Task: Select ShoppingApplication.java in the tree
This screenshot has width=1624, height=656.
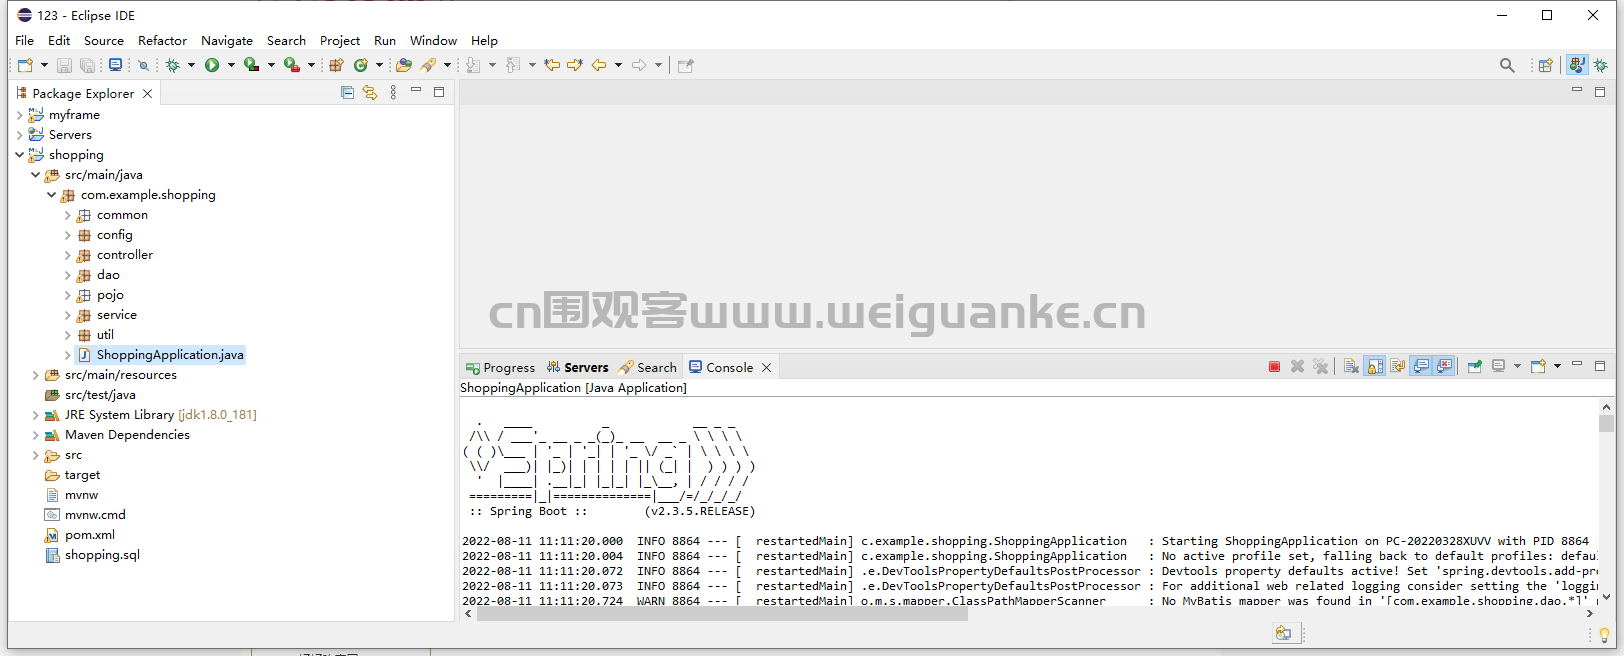Action: 170,355
